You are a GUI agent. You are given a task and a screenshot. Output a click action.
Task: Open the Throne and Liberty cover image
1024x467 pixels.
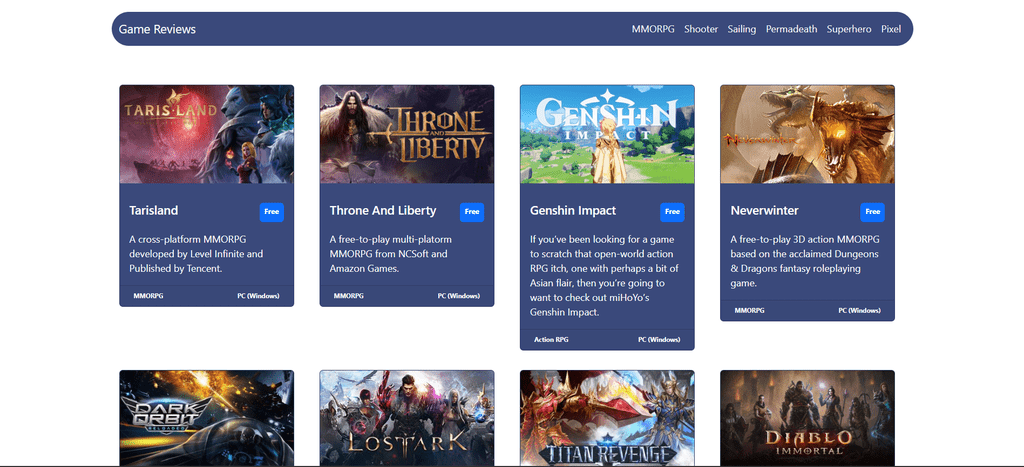click(407, 134)
